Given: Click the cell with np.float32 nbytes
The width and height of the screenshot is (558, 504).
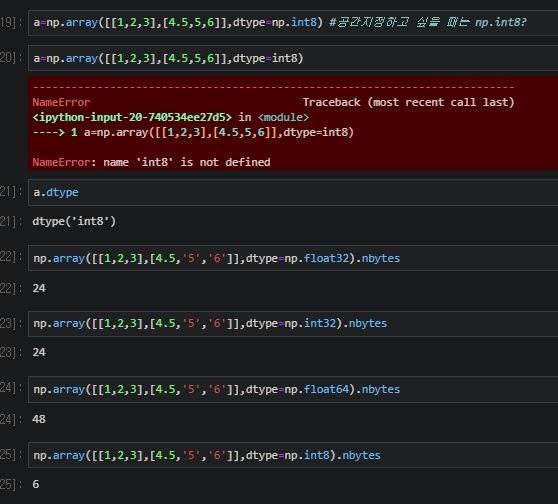Looking at the screenshot, I should (293, 258).
